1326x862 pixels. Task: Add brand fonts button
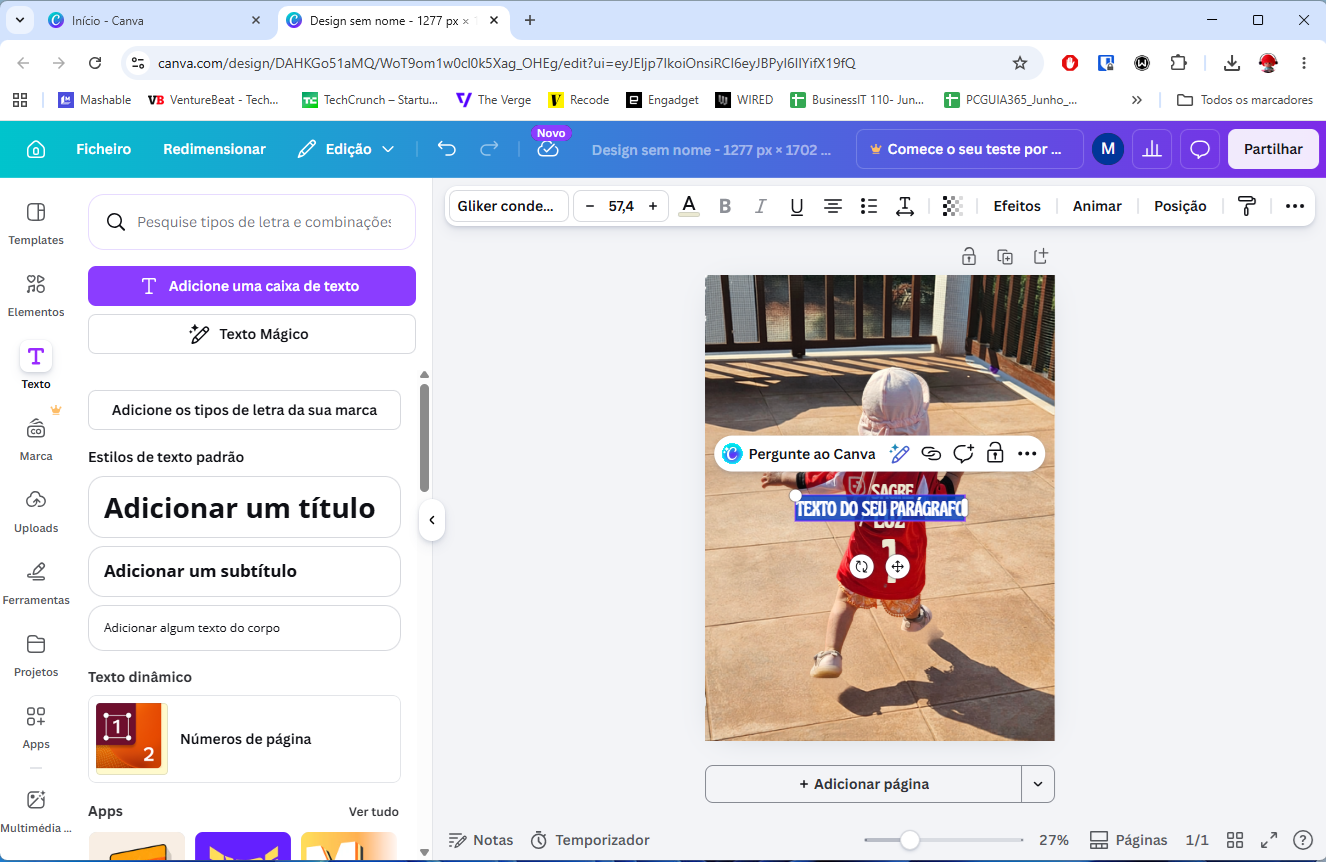point(245,410)
